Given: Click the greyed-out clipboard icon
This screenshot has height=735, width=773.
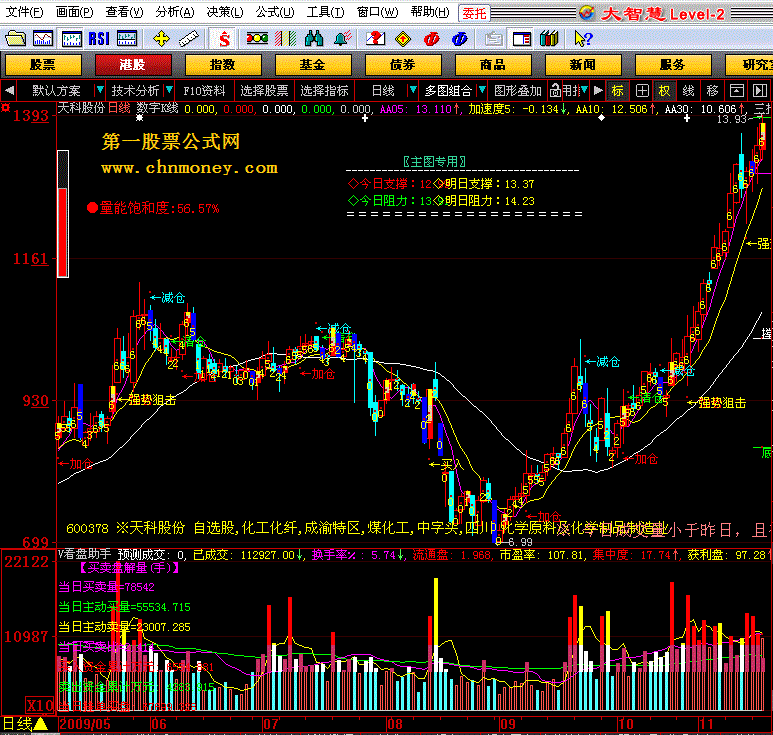Looking at the screenshot, I should pyautogui.click(x=493, y=38).
